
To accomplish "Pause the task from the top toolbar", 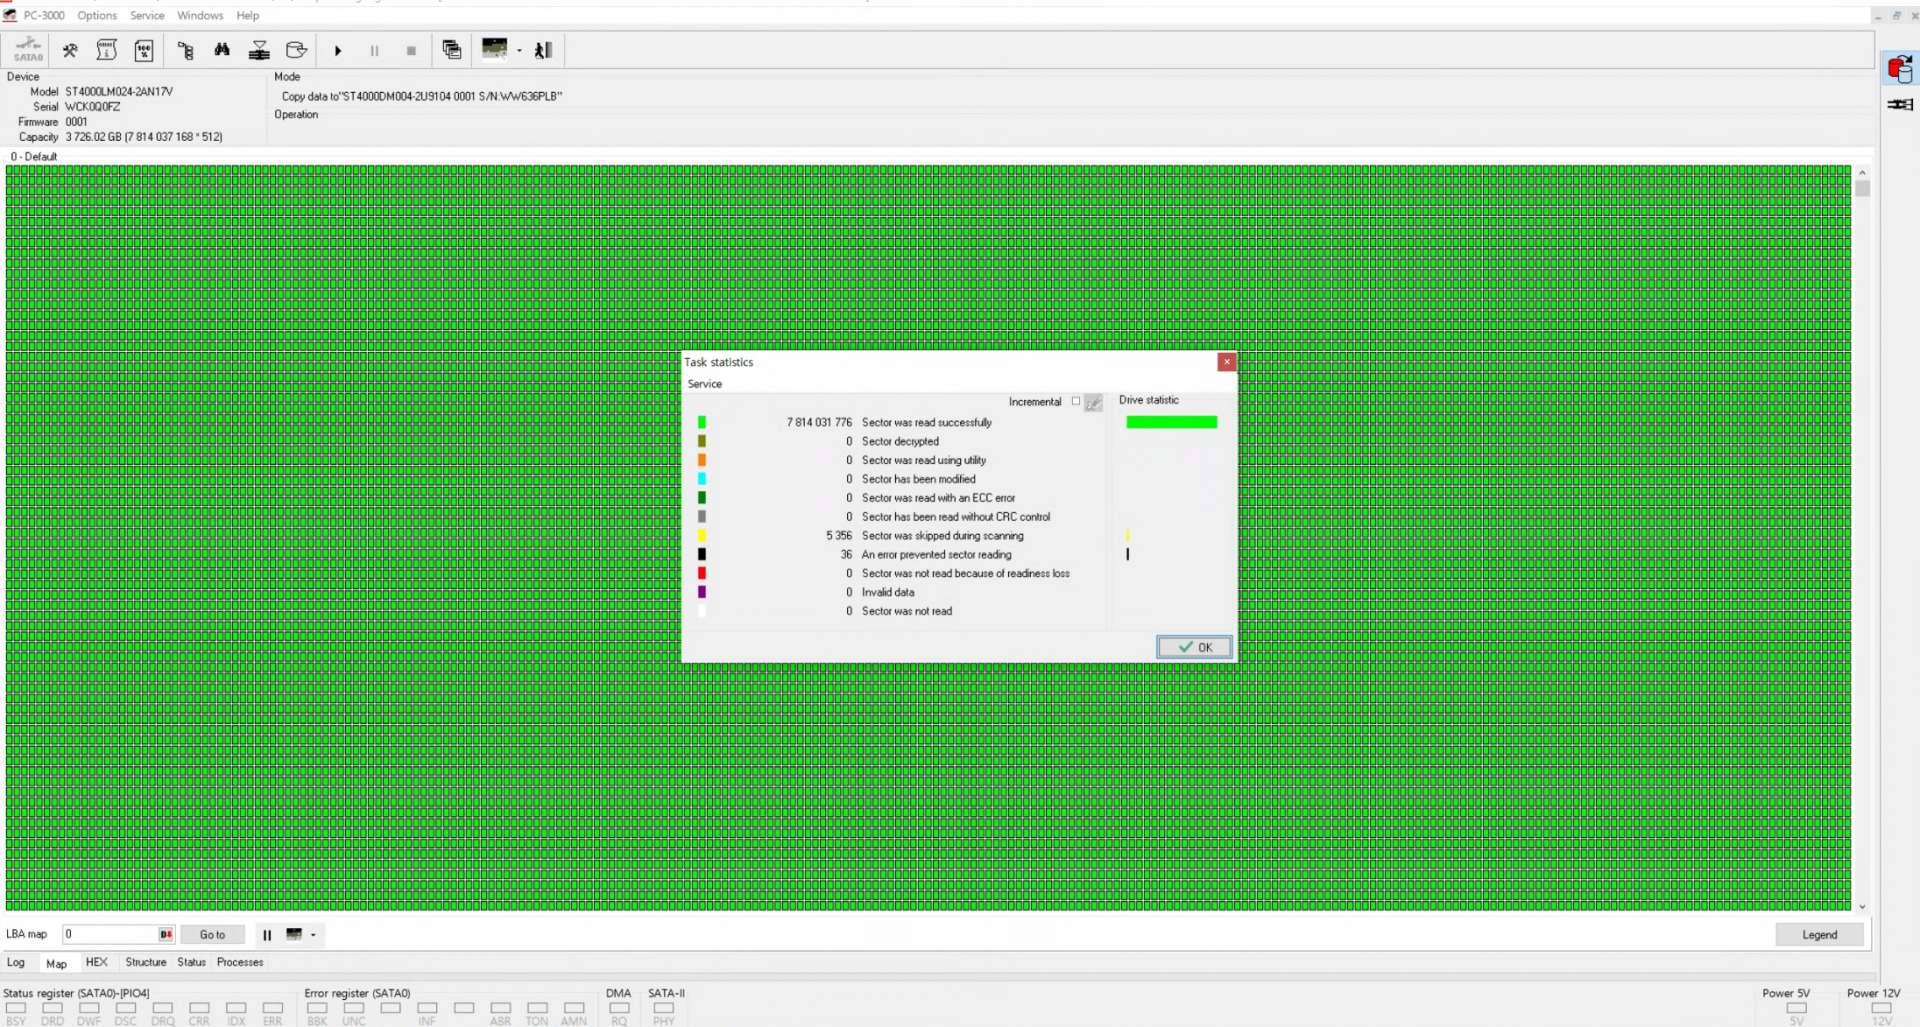I will pyautogui.click(x=374, y=50).
